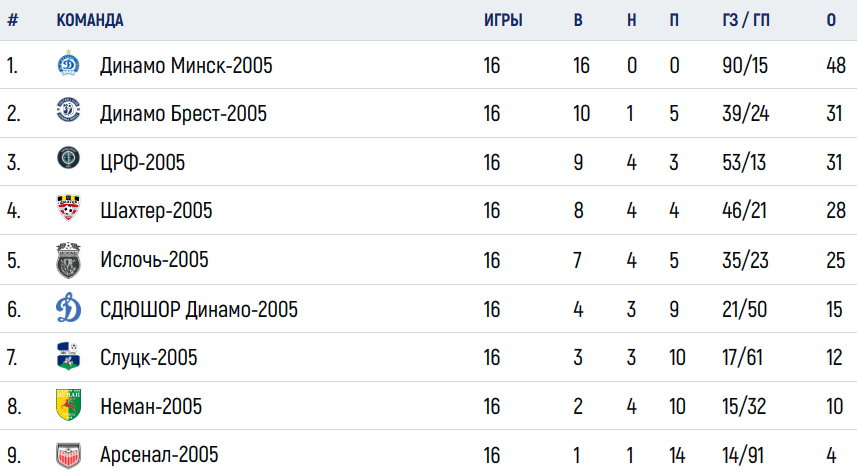857x475 pixels.
Task: Select the Слуцк-2005 team name
Action: (148, 357)
